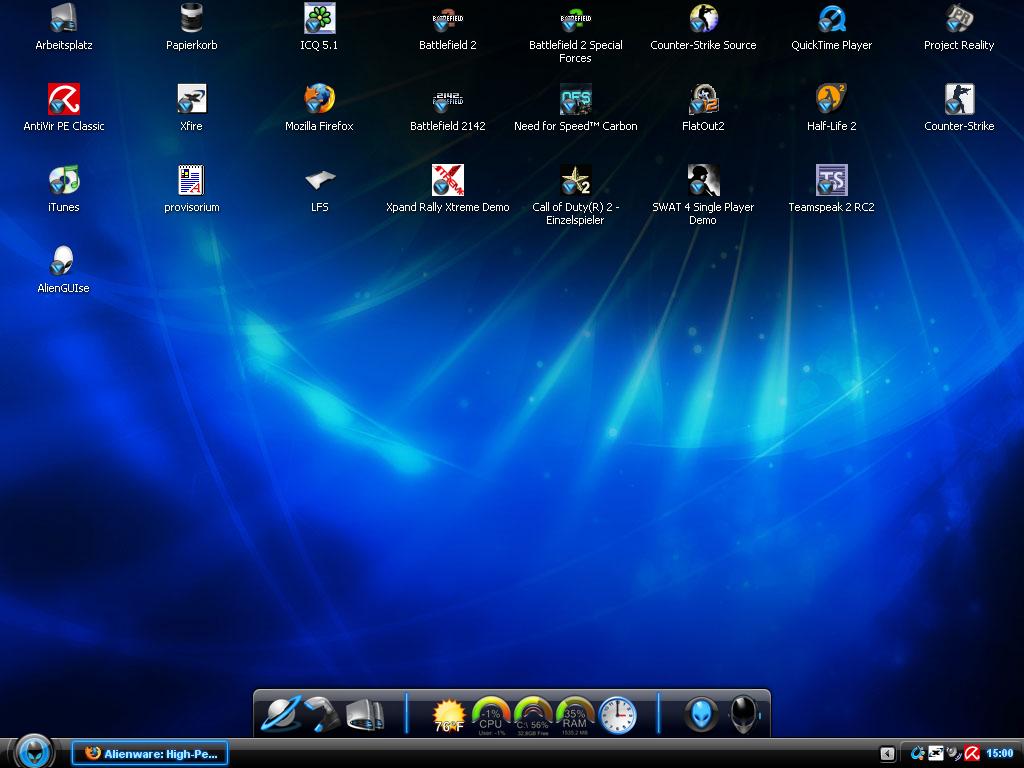Click the blue alien head dock icon
This screenshot has width=1024, height=768.
coord(701,714)
